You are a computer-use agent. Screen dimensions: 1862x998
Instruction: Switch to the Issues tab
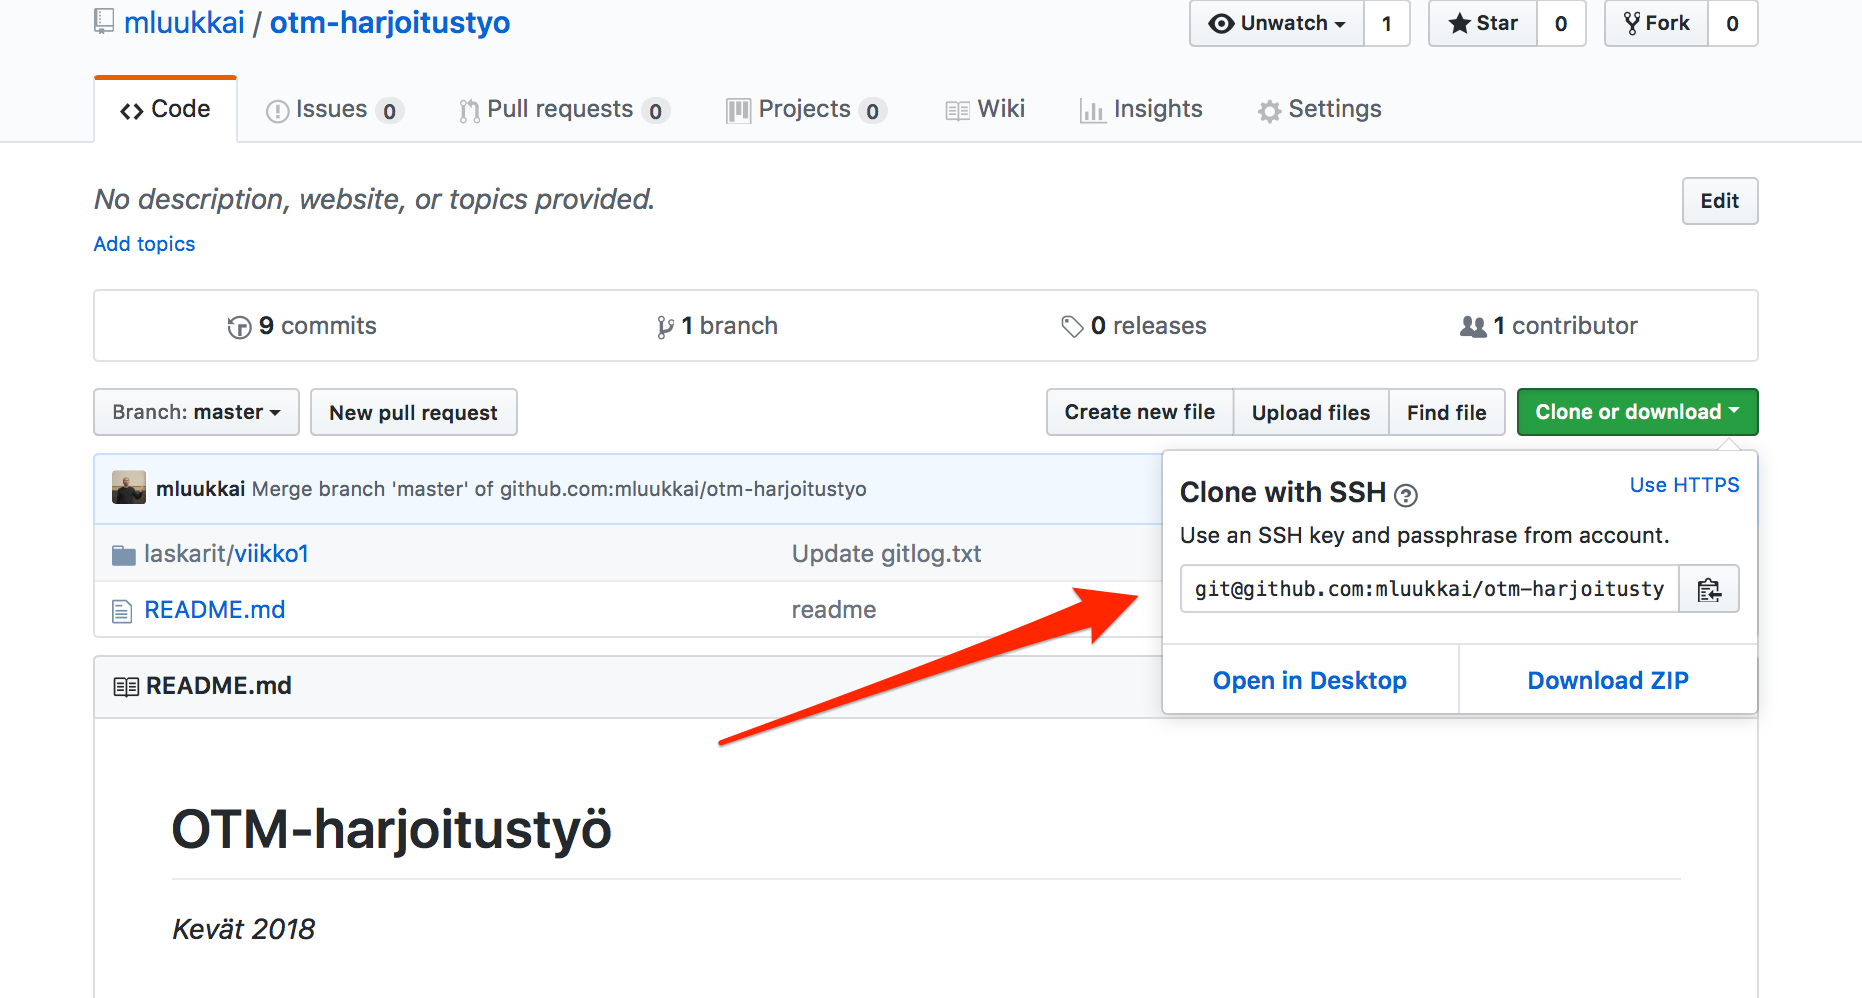click(334, 109)
